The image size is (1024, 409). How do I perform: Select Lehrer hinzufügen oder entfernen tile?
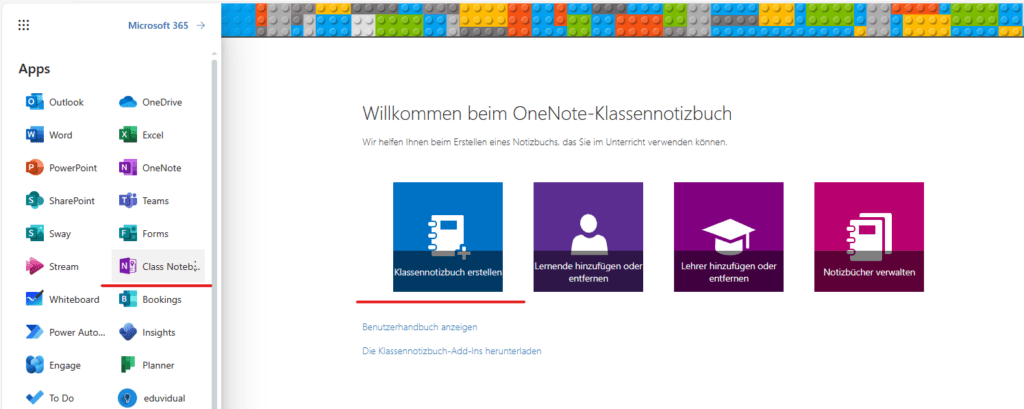click(729, 237)
